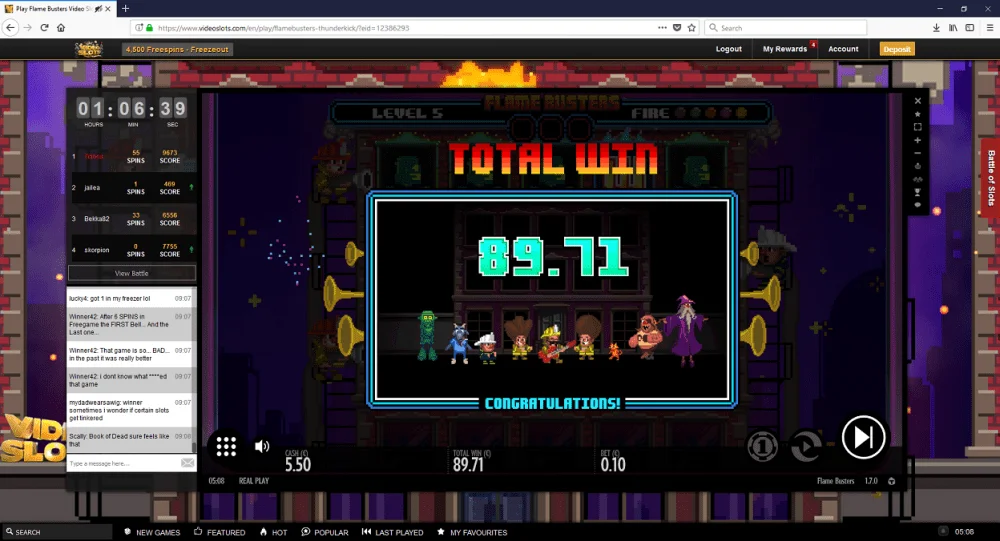Click the 89.71 total win amount
The image size is (1000, 541).
[x=554, y=258]
